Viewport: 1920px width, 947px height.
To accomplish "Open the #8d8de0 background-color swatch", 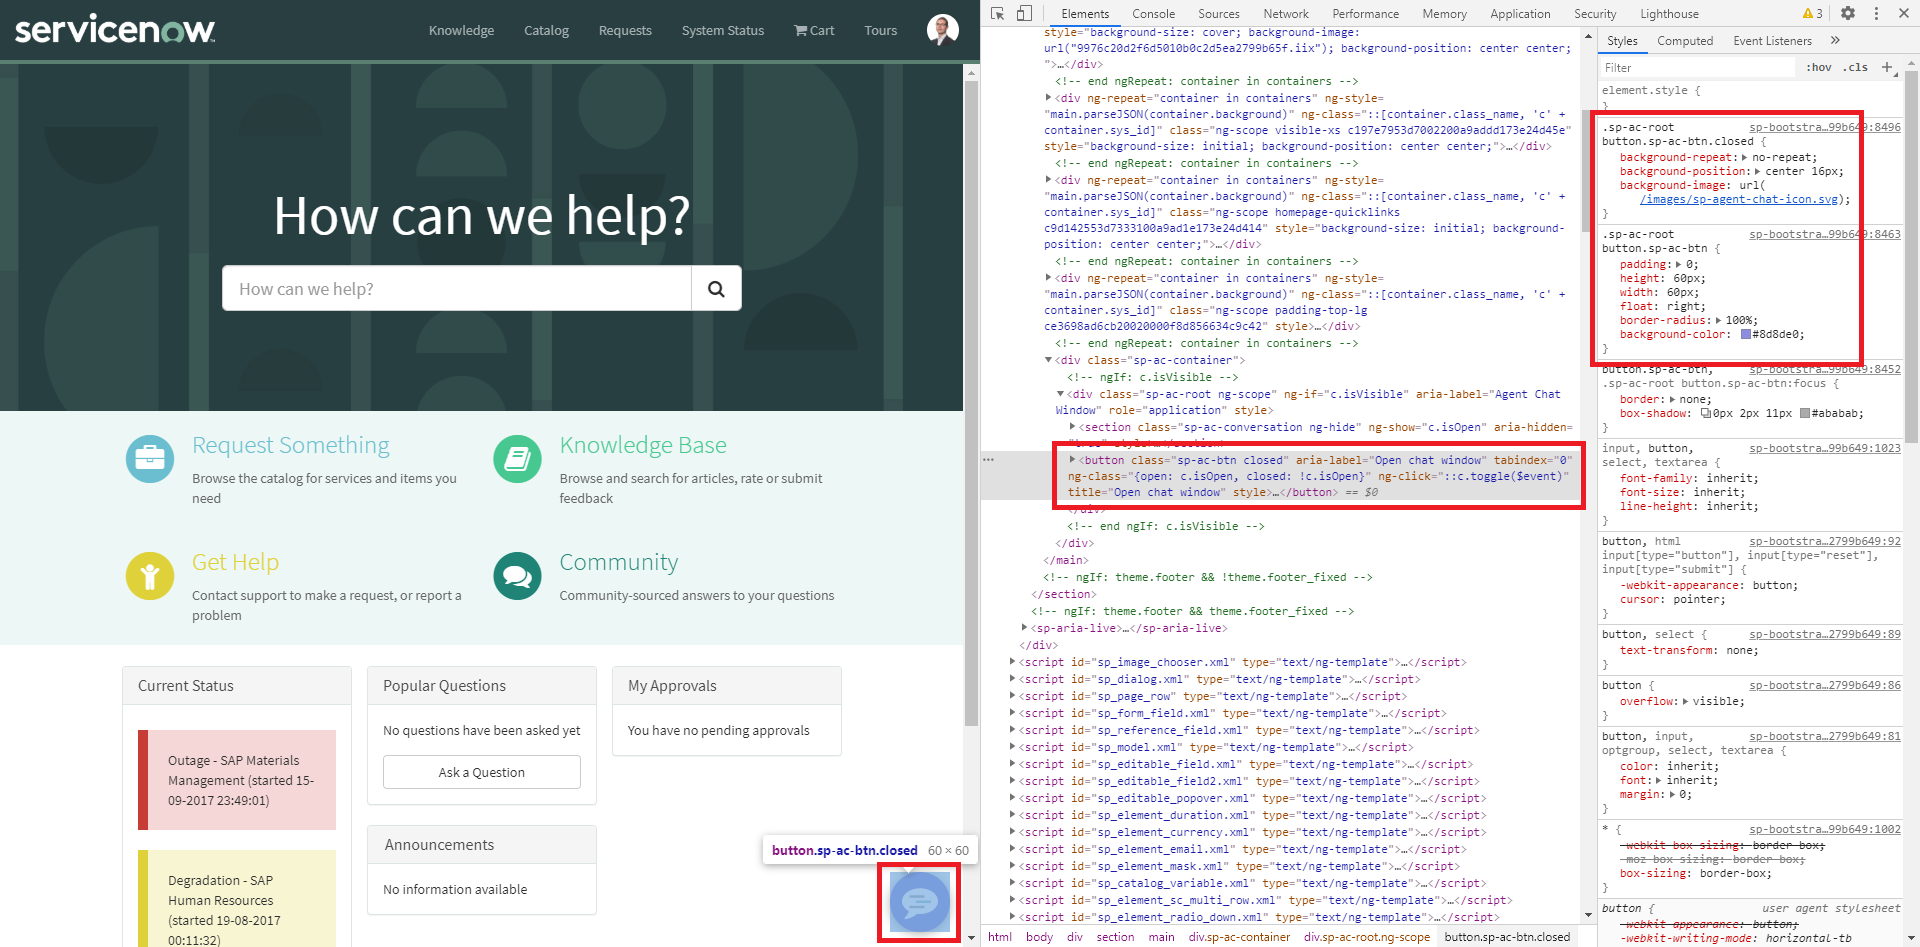I will click(x=1746, y=334).
